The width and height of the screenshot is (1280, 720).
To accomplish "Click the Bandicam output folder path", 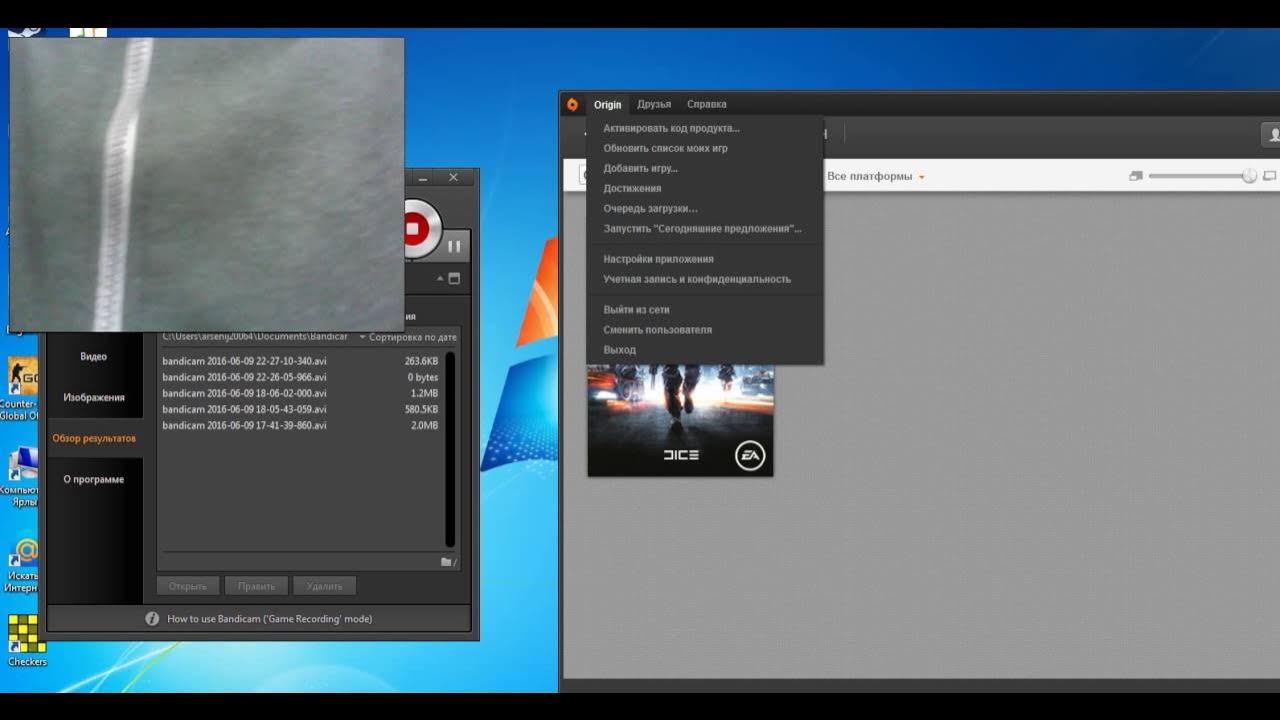I will click(x=255, y=337).
